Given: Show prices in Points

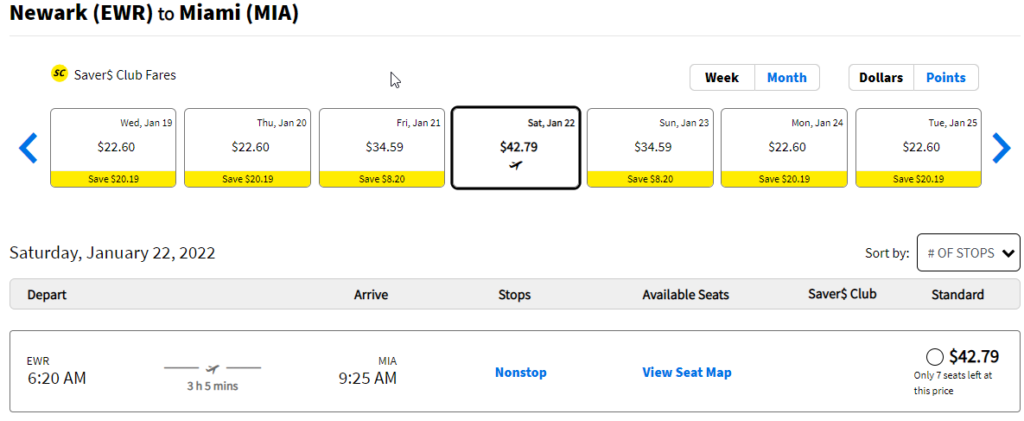Looking at the screenshot, I should [945, 78].
